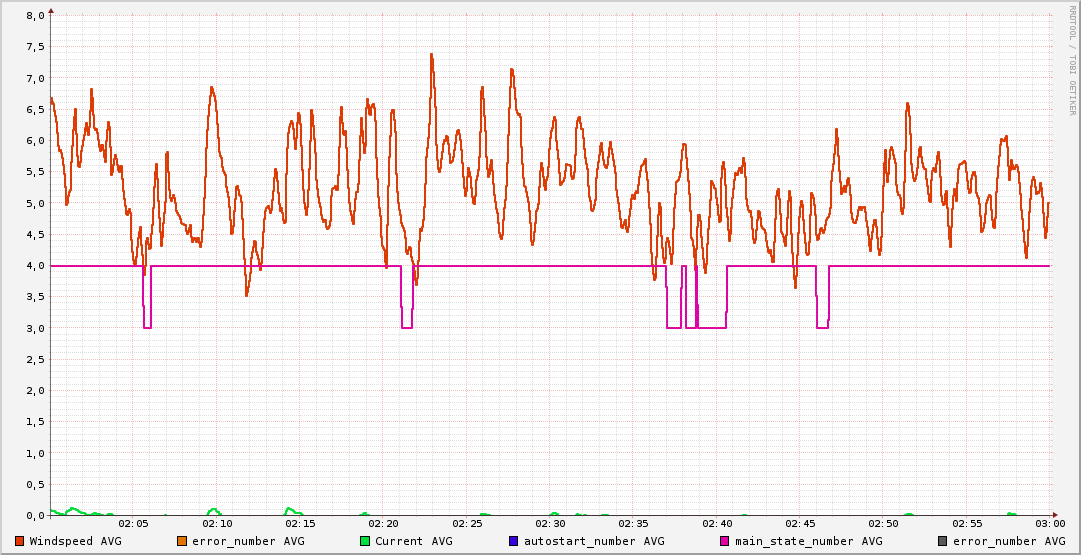The width and height of the screenshot is (1081, 555).
Task: Click the 6,5 value on the Y-axis
Action: click(35, 110)
